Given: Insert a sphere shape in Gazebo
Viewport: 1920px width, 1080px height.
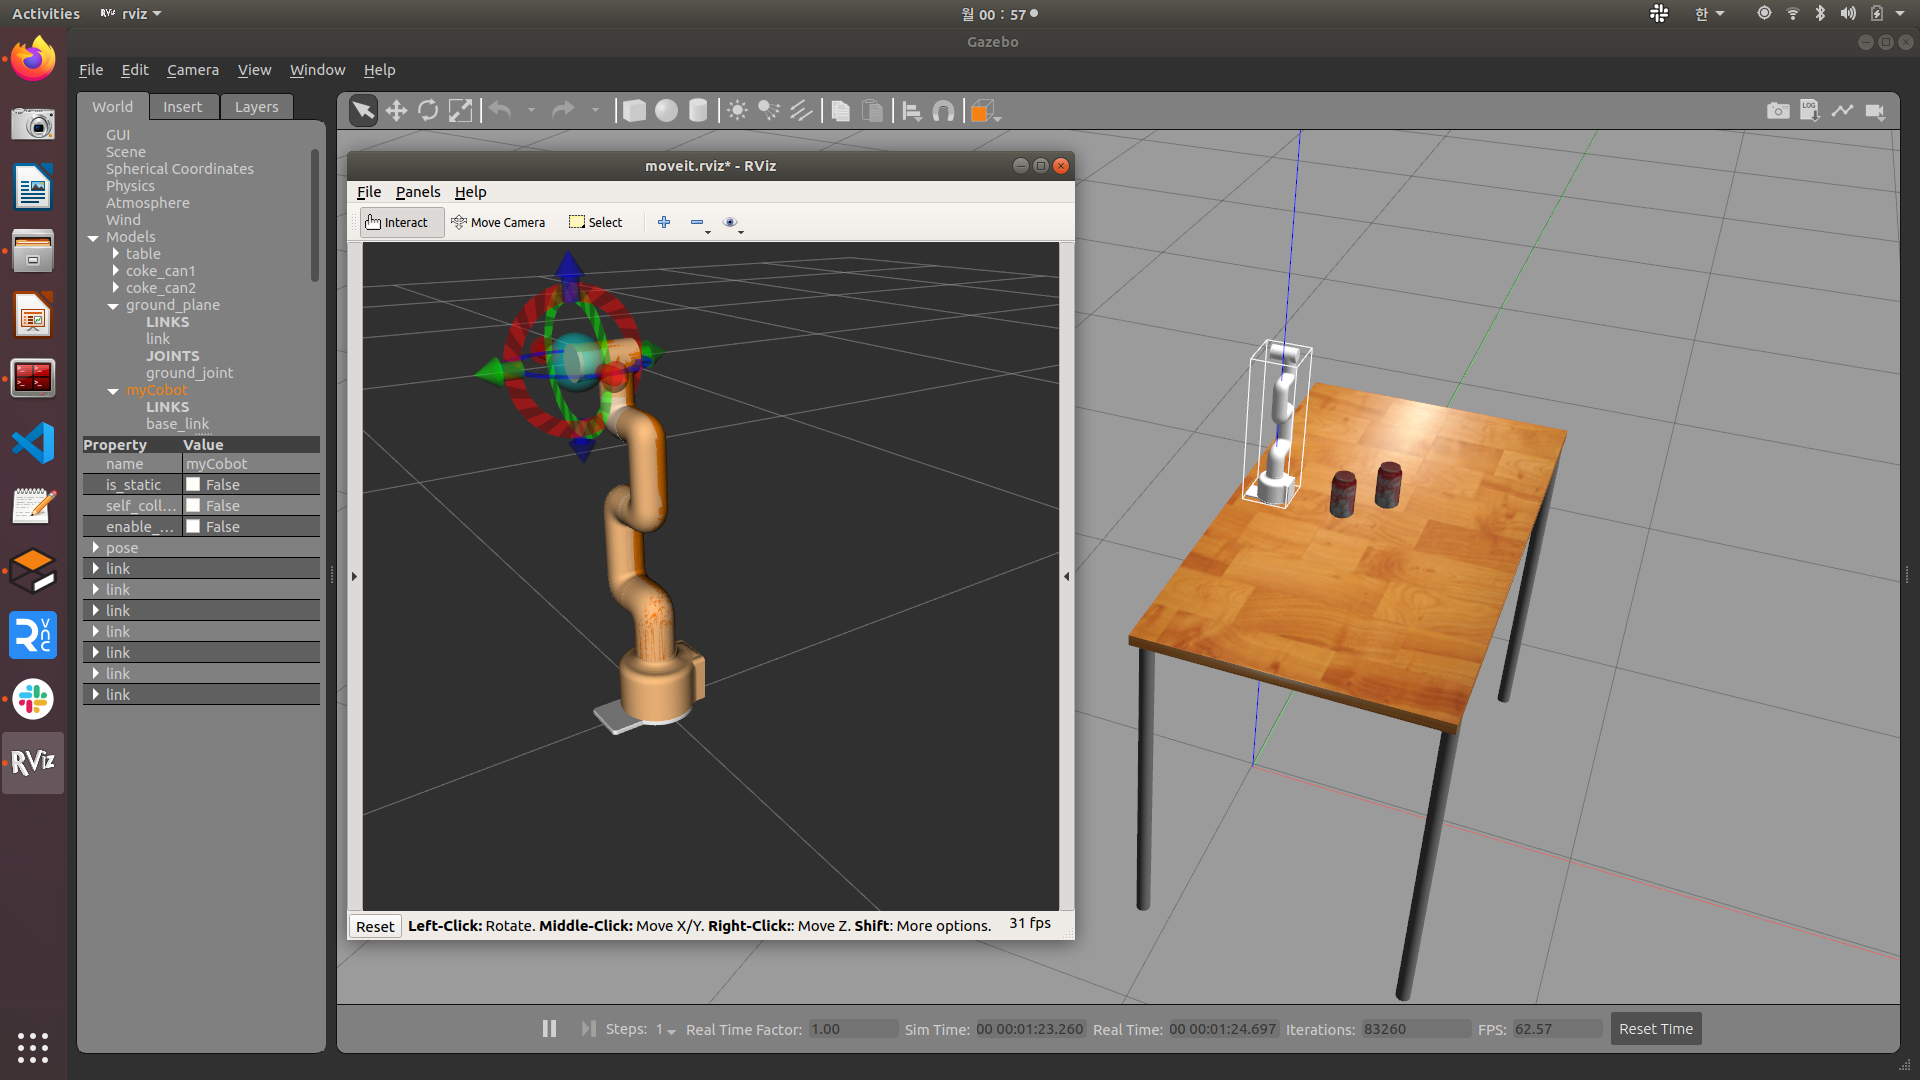Looking at the screenshot, I should tap(666, 110).
